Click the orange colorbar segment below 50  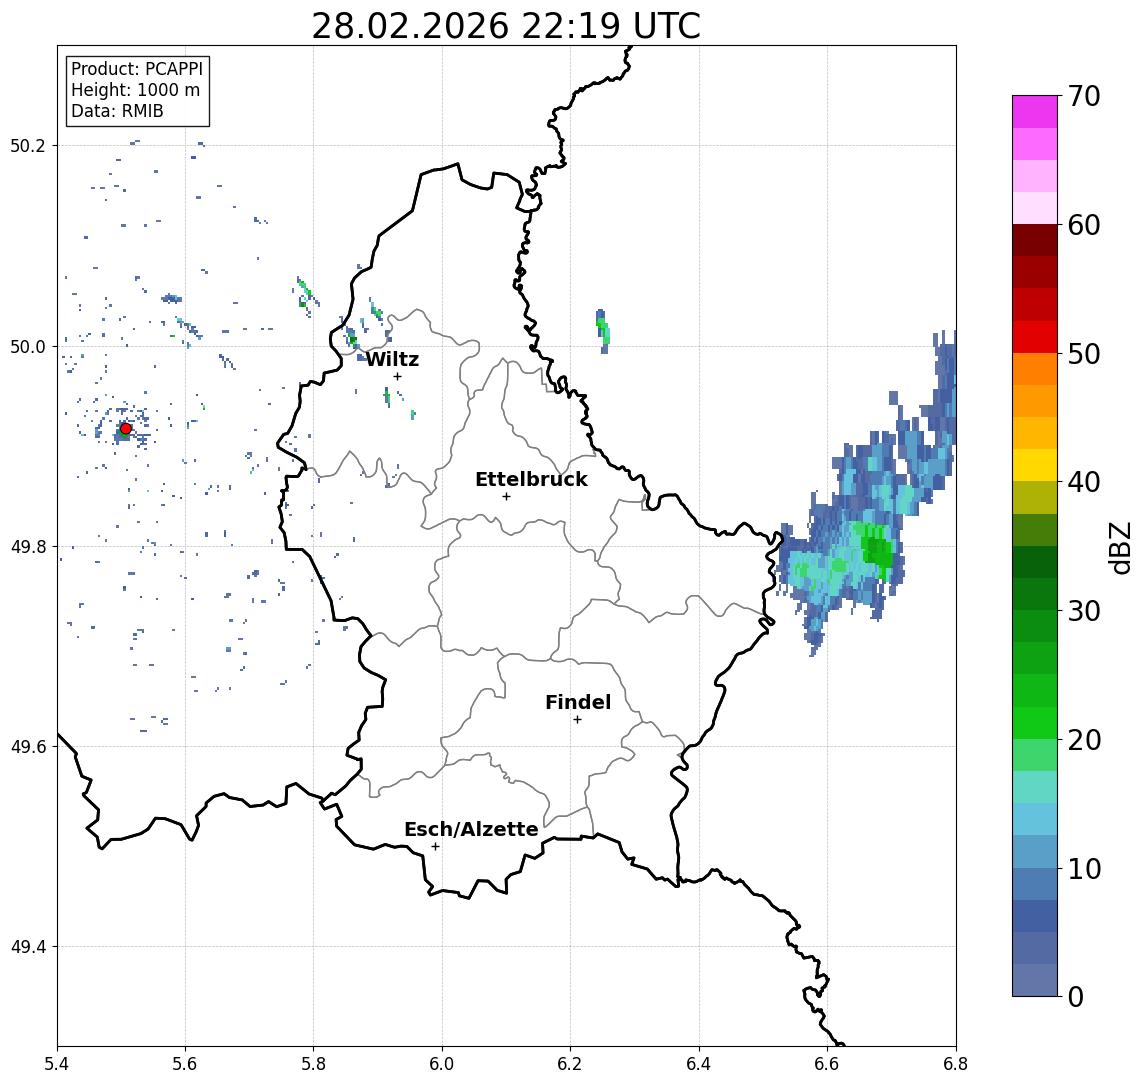1035,369
